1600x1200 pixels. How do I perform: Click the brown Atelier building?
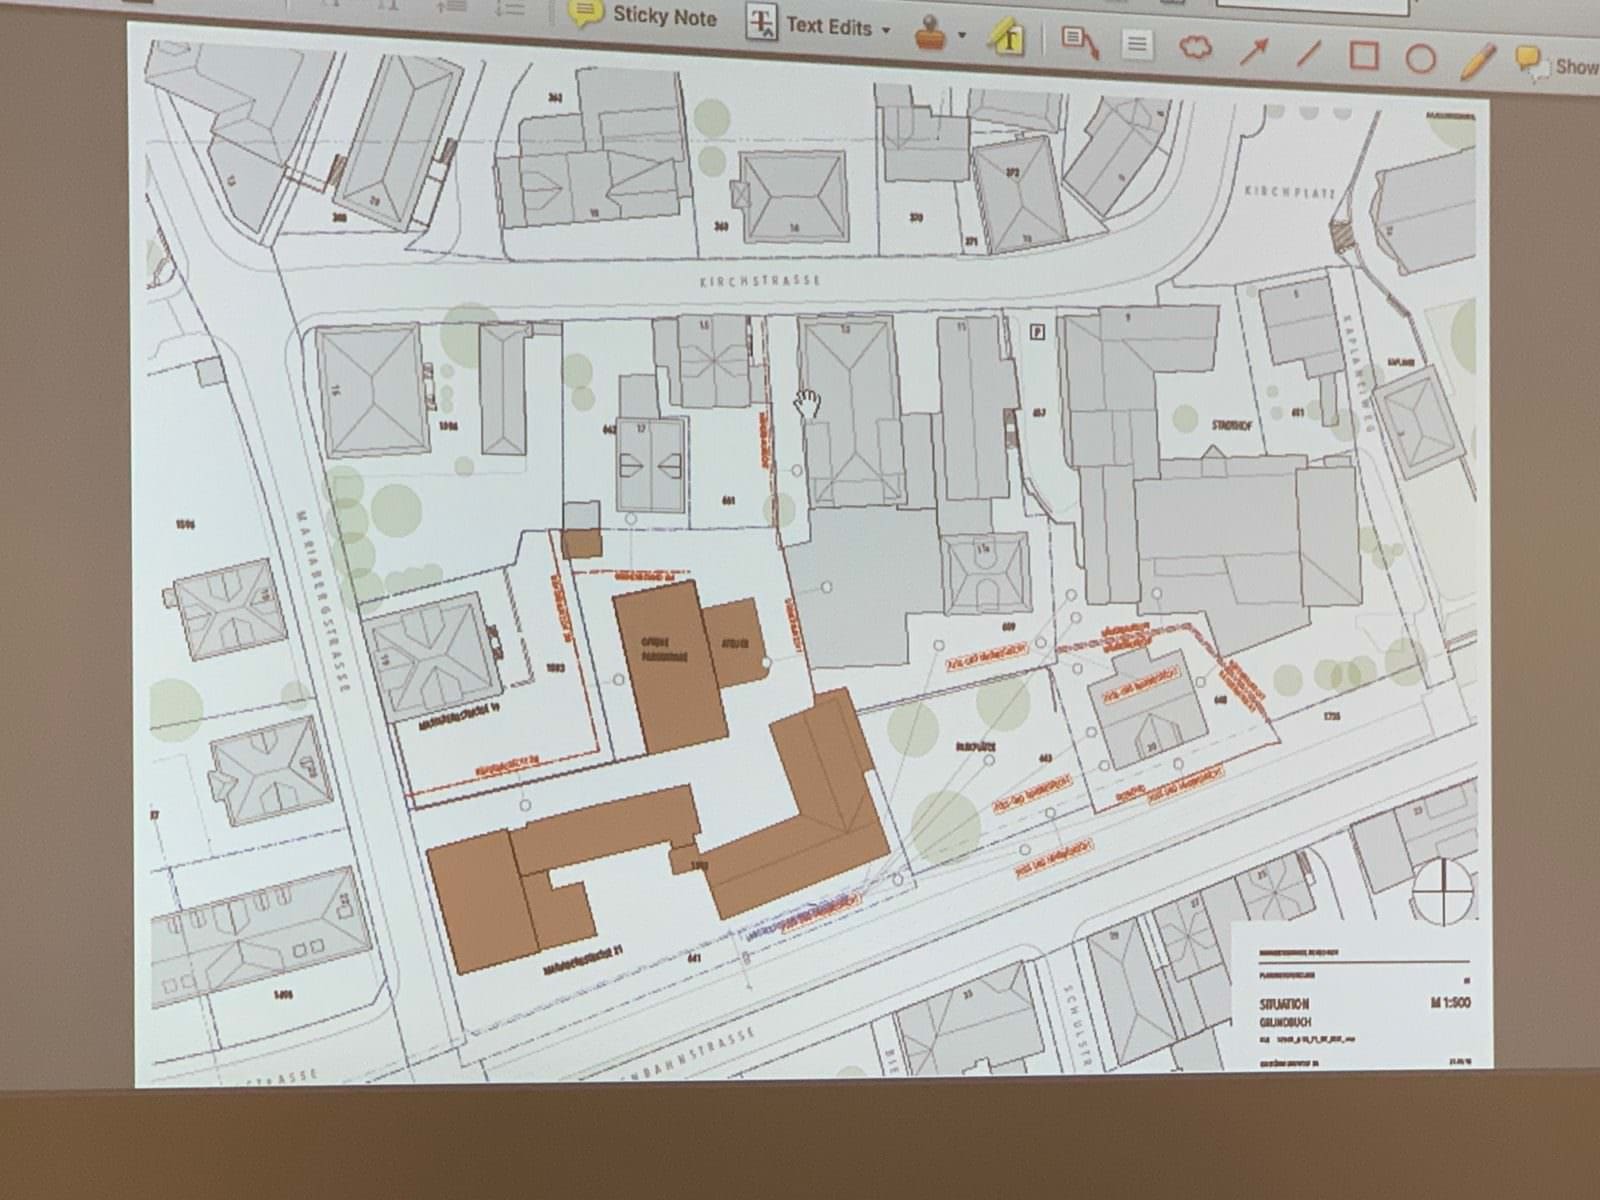pyautogui.click(x=735, y=642)
